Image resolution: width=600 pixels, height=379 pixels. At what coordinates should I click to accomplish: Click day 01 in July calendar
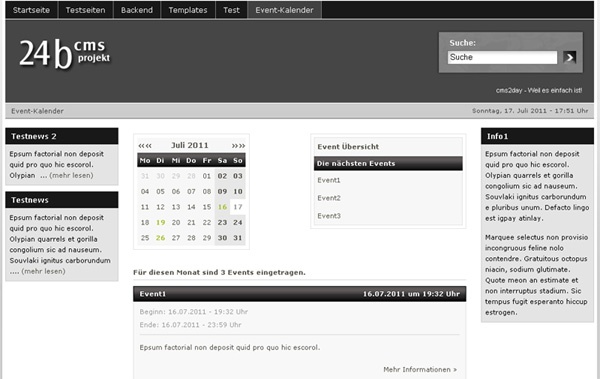tap(207, 176)
